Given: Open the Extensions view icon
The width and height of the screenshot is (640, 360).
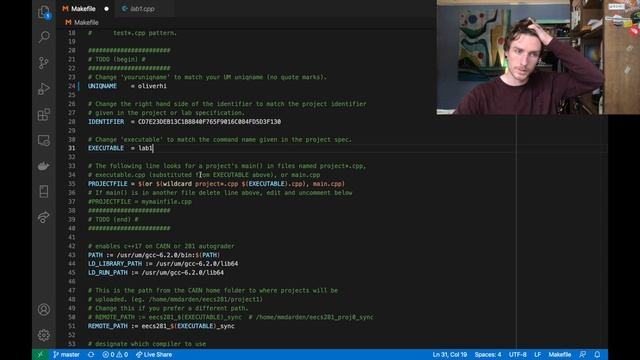Looking at the screenshot, I should [x=44, y=114].
